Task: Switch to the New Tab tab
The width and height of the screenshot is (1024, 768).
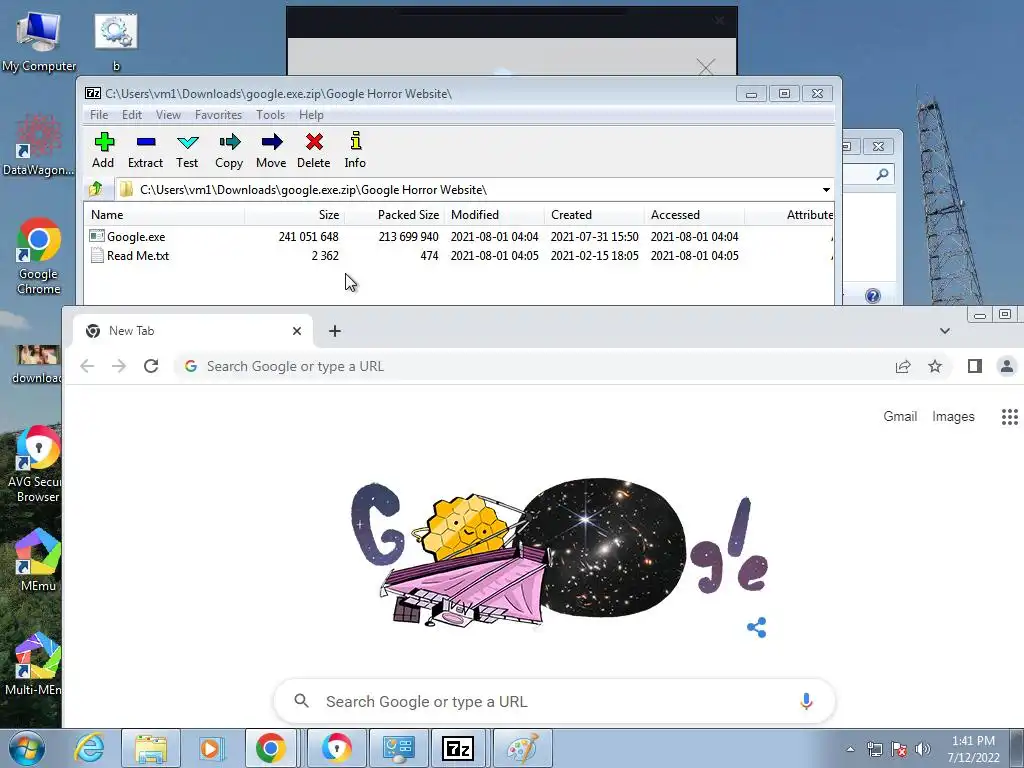Action: click(x=193, y=331)
